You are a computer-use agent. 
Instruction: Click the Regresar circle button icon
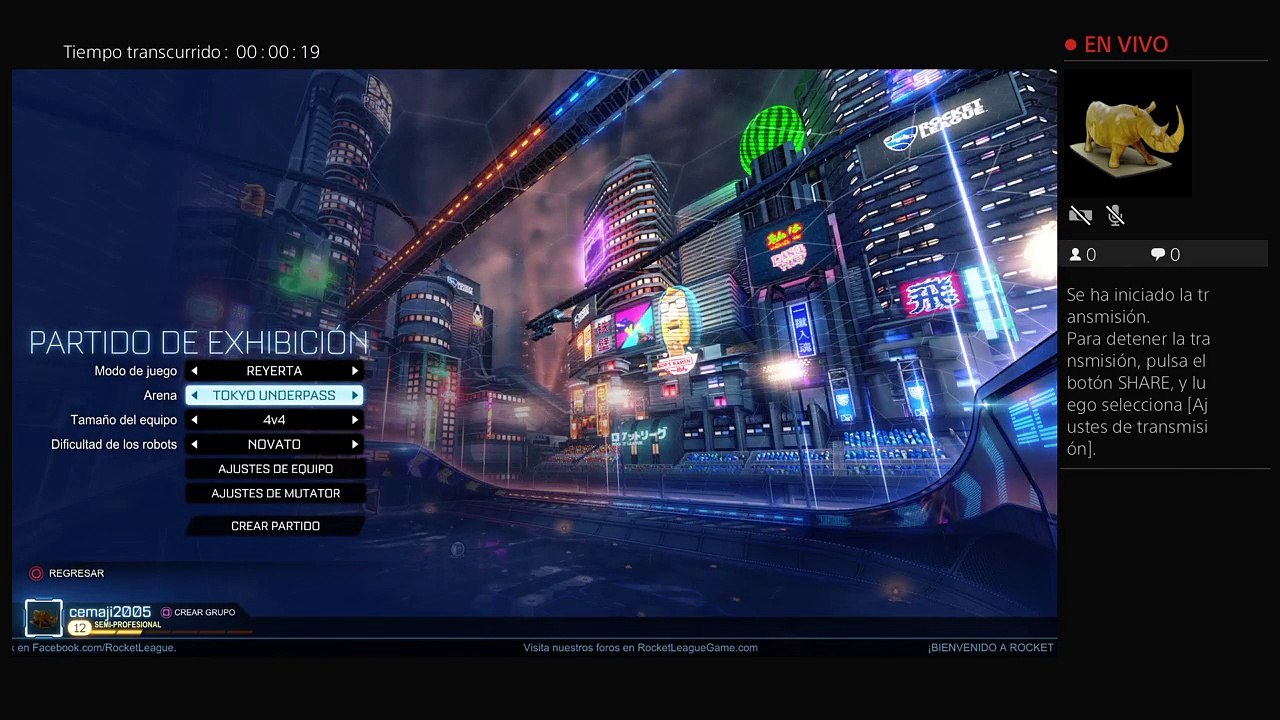(x=36, y=573)
